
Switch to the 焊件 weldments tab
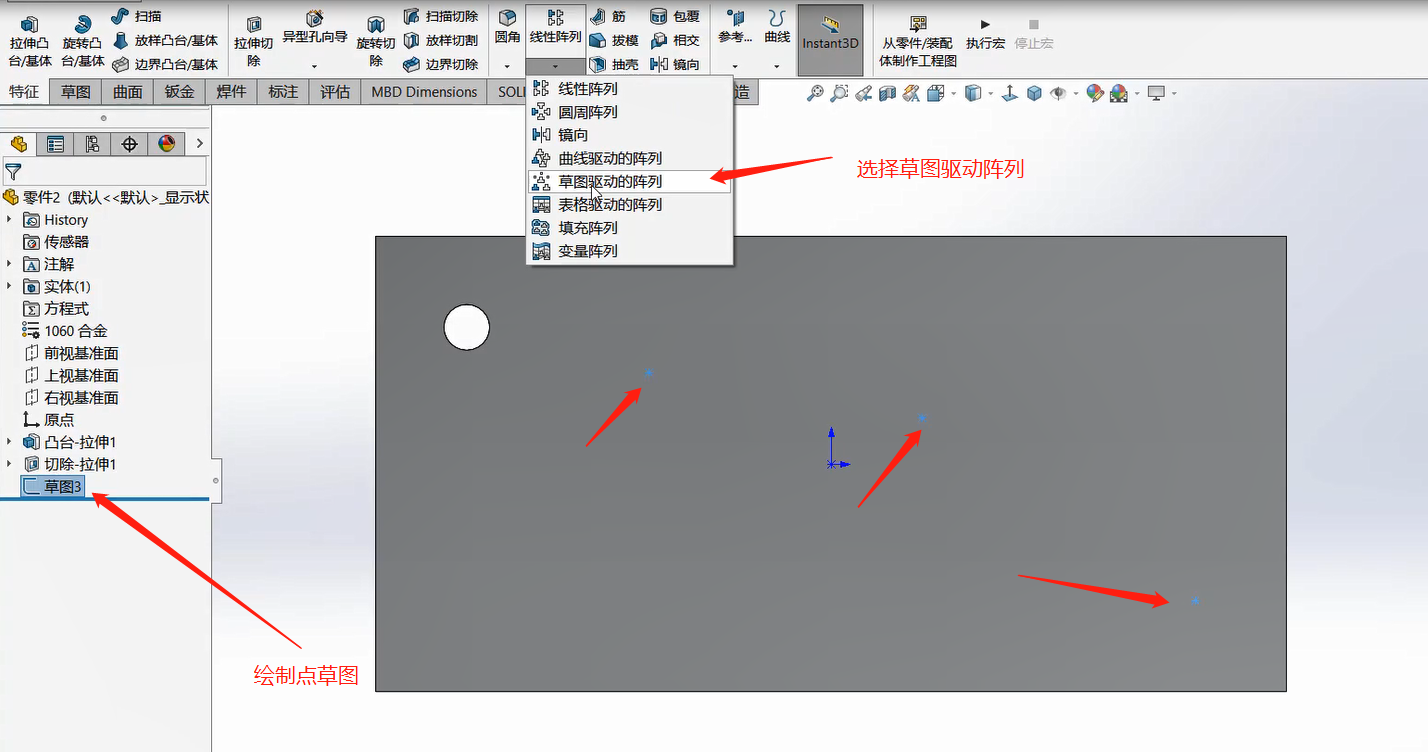232,92
